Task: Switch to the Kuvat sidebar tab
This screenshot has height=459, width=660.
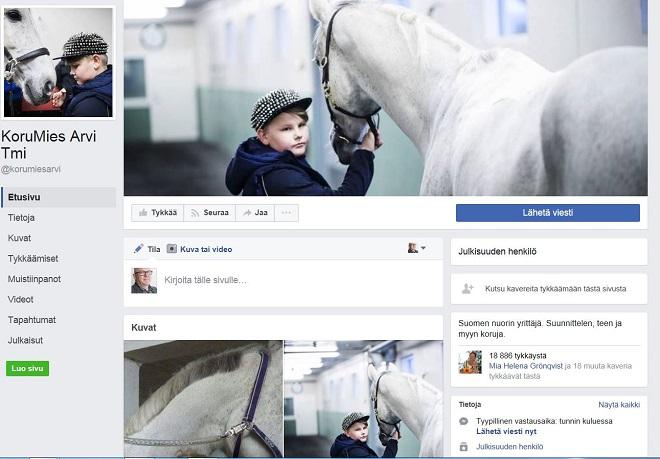Action: (19, 238)
